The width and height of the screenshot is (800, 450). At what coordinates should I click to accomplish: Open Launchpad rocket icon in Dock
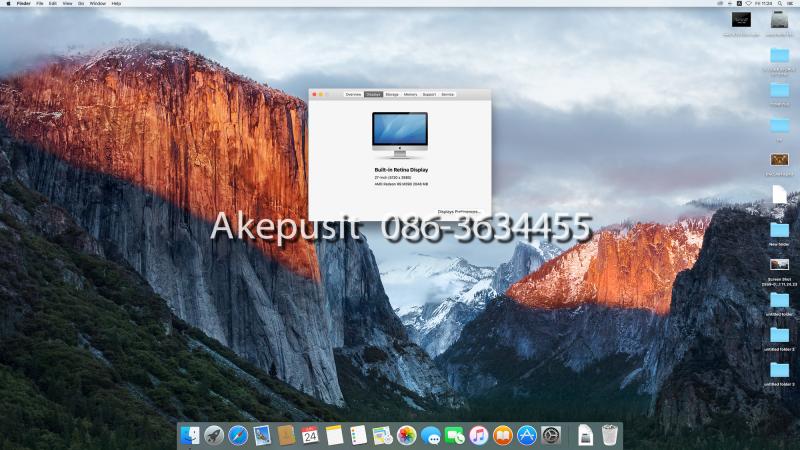pyautogui.click(x=214, y=435)
